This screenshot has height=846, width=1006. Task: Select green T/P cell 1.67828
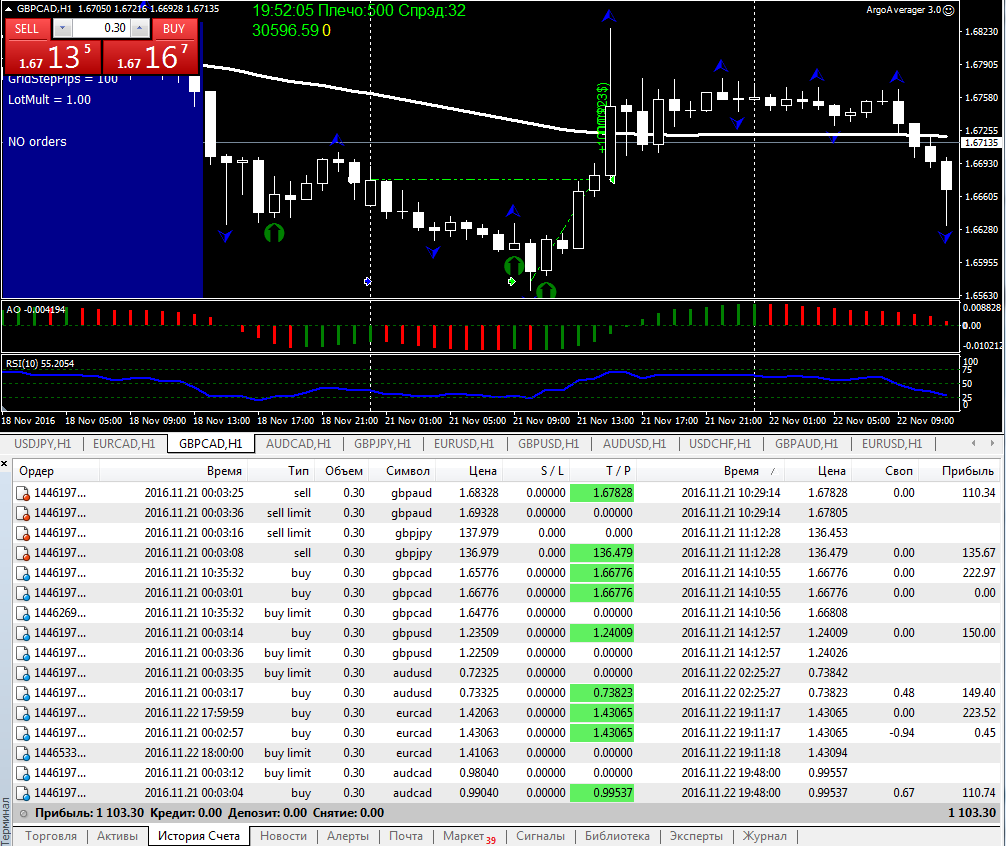(602, 493)
